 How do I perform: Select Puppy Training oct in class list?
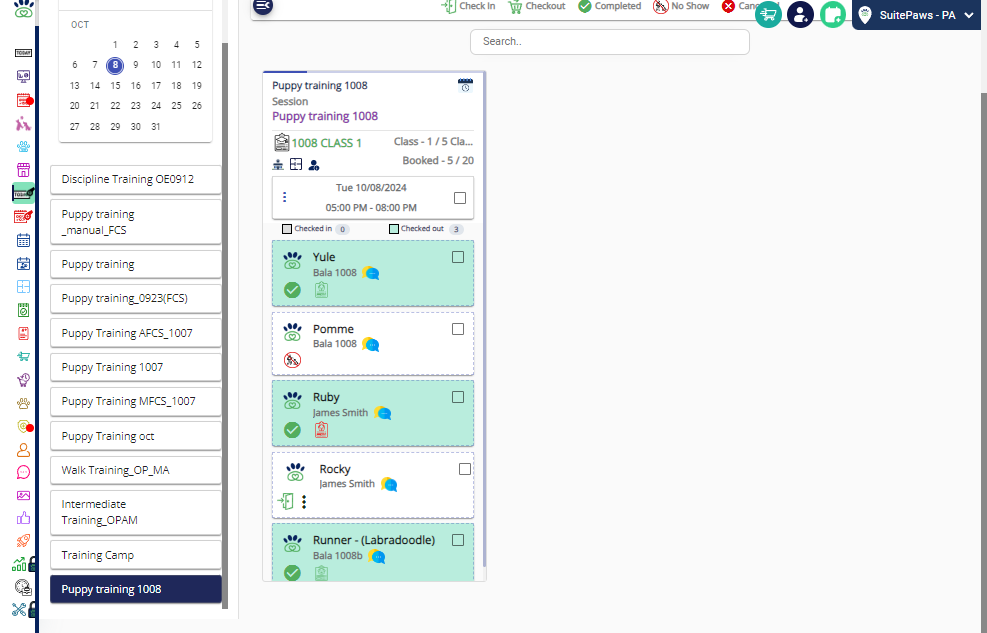click(136, 436)
